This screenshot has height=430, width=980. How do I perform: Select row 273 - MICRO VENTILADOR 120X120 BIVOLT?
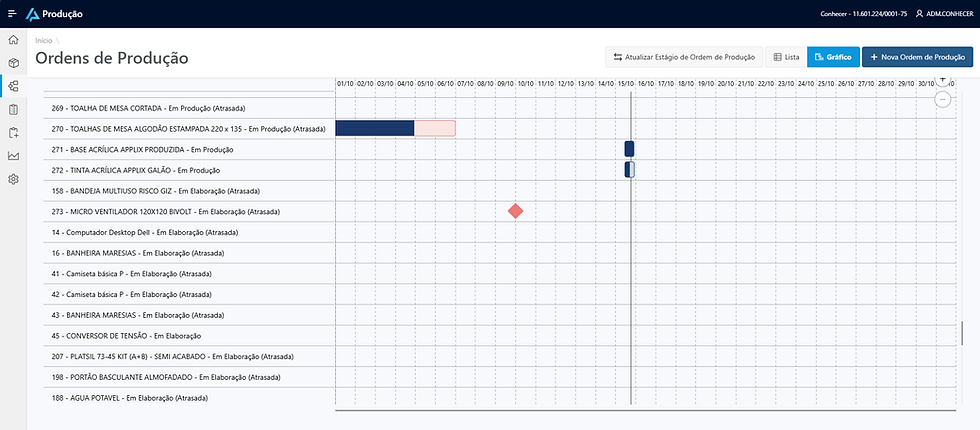pyautogui.click(x=188, y=212)
